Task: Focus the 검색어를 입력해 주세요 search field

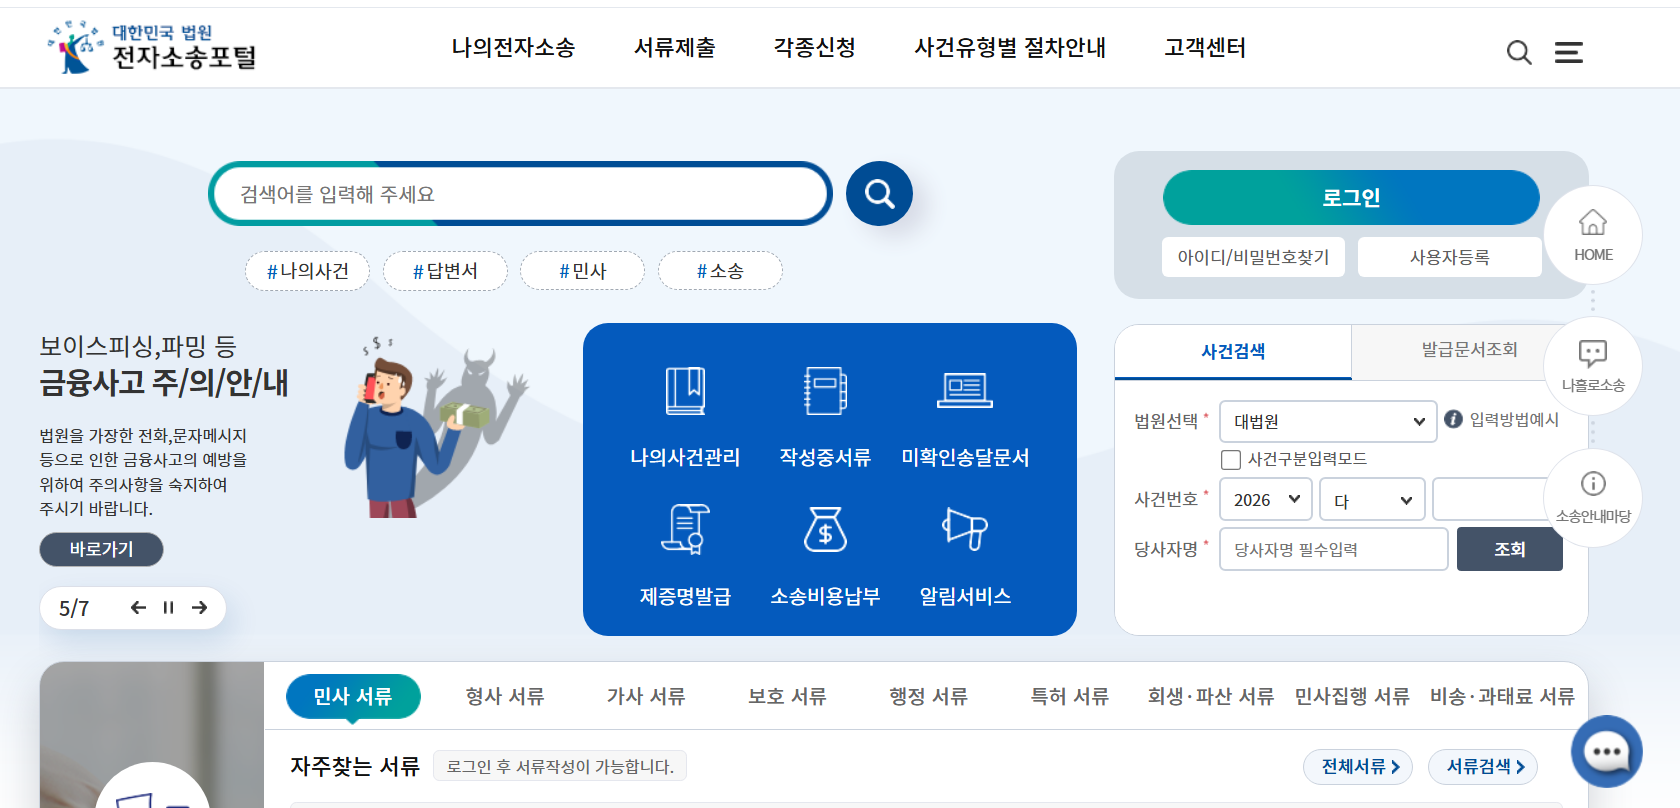Action: coord(520,194)
